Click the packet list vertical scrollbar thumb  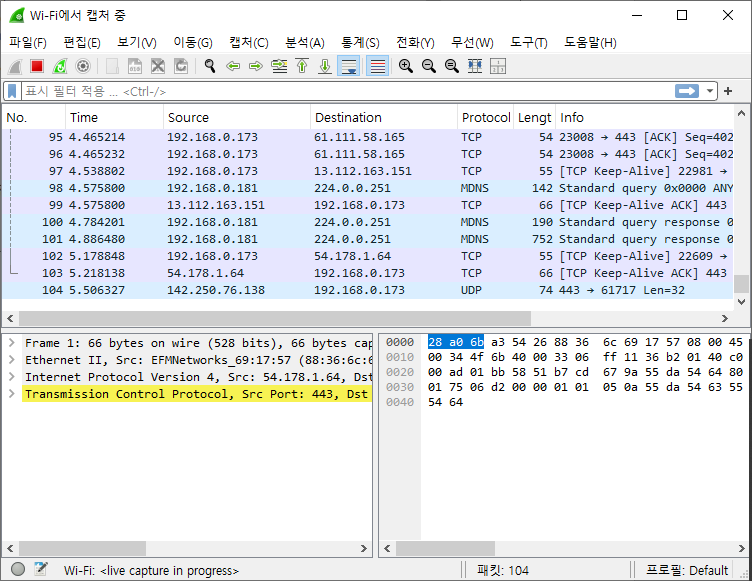(x=741, y=284)
